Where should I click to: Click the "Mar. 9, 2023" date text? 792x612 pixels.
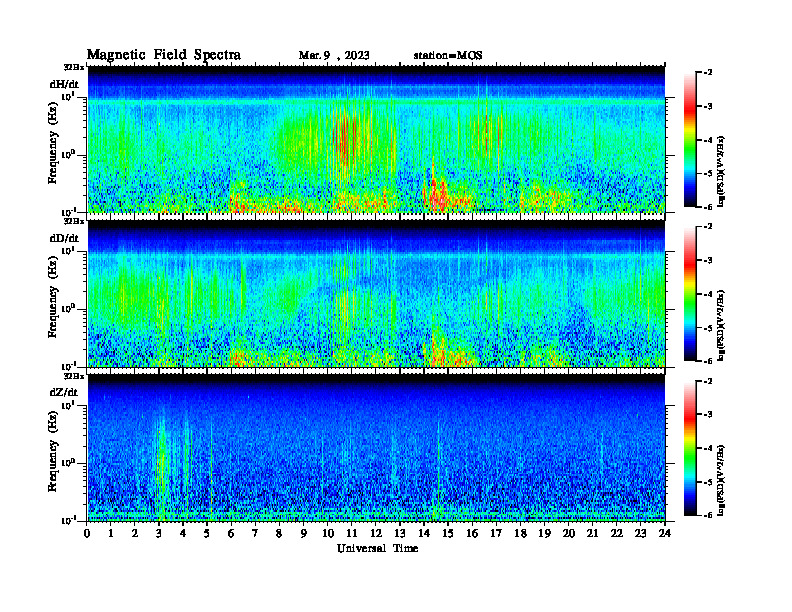tap(334, 56)
